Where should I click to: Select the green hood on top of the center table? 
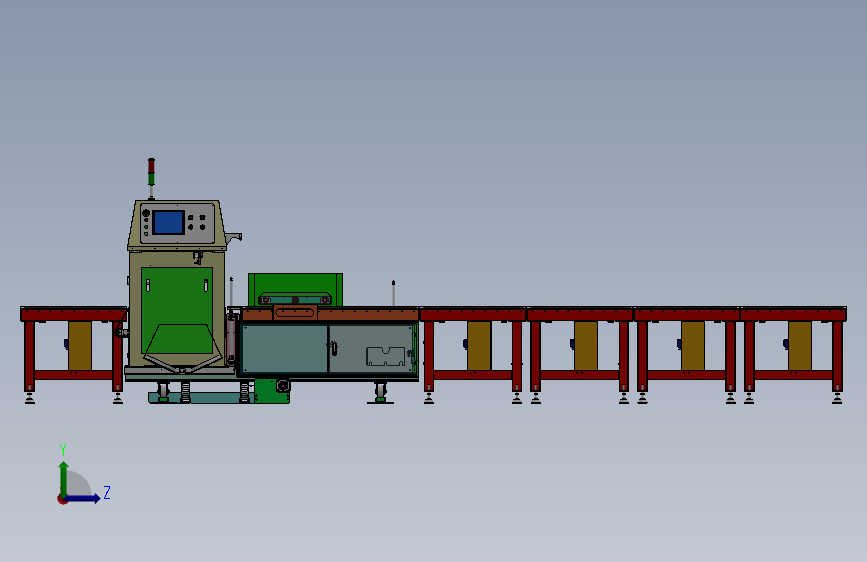tap(295, 289)
